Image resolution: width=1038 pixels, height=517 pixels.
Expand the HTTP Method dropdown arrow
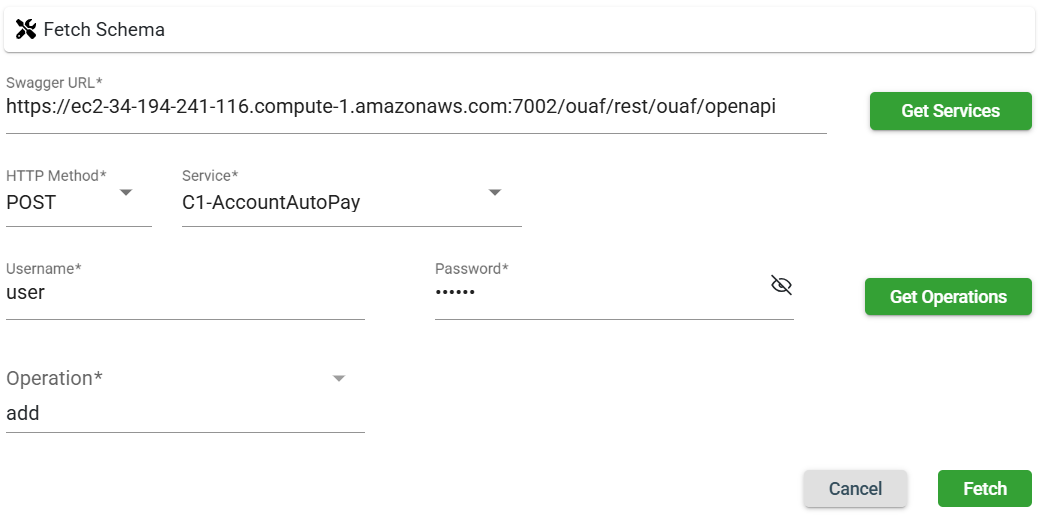[x=126, y=192]
